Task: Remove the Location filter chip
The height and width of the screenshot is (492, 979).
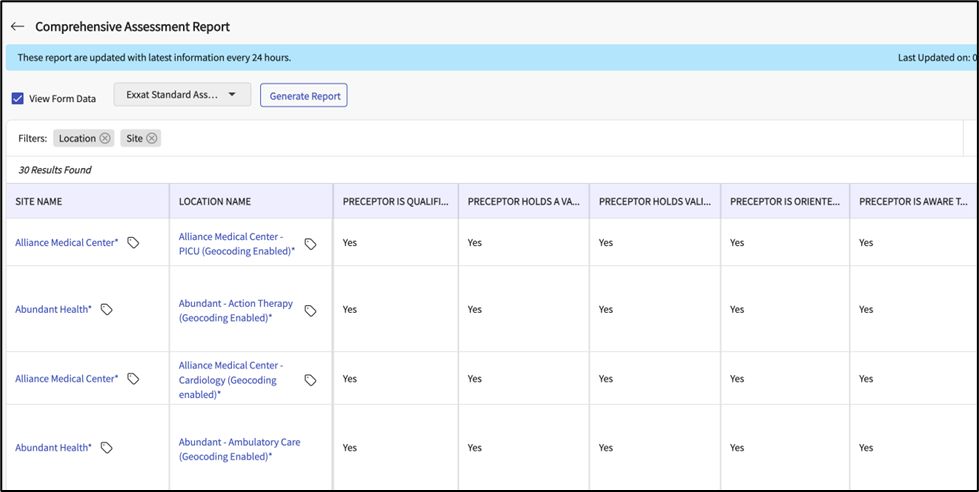Action: 105,138
